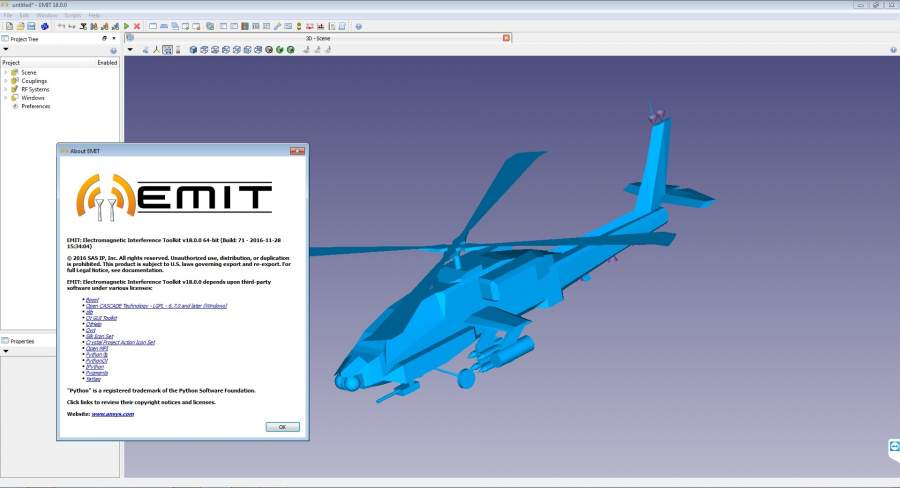Click the second green rotate sphere icon
This screenshot has width=900, height=488.
[290, 50]
